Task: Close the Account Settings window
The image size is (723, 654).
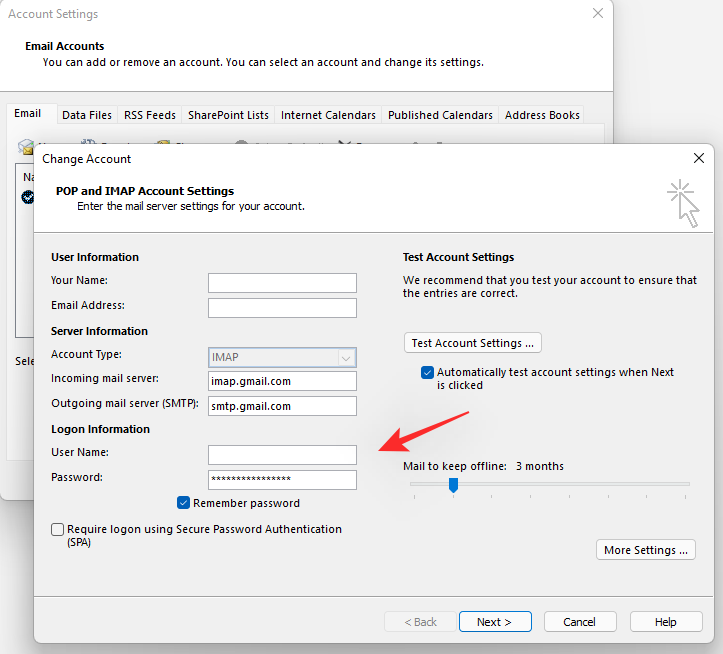Action: pos(598,14)
